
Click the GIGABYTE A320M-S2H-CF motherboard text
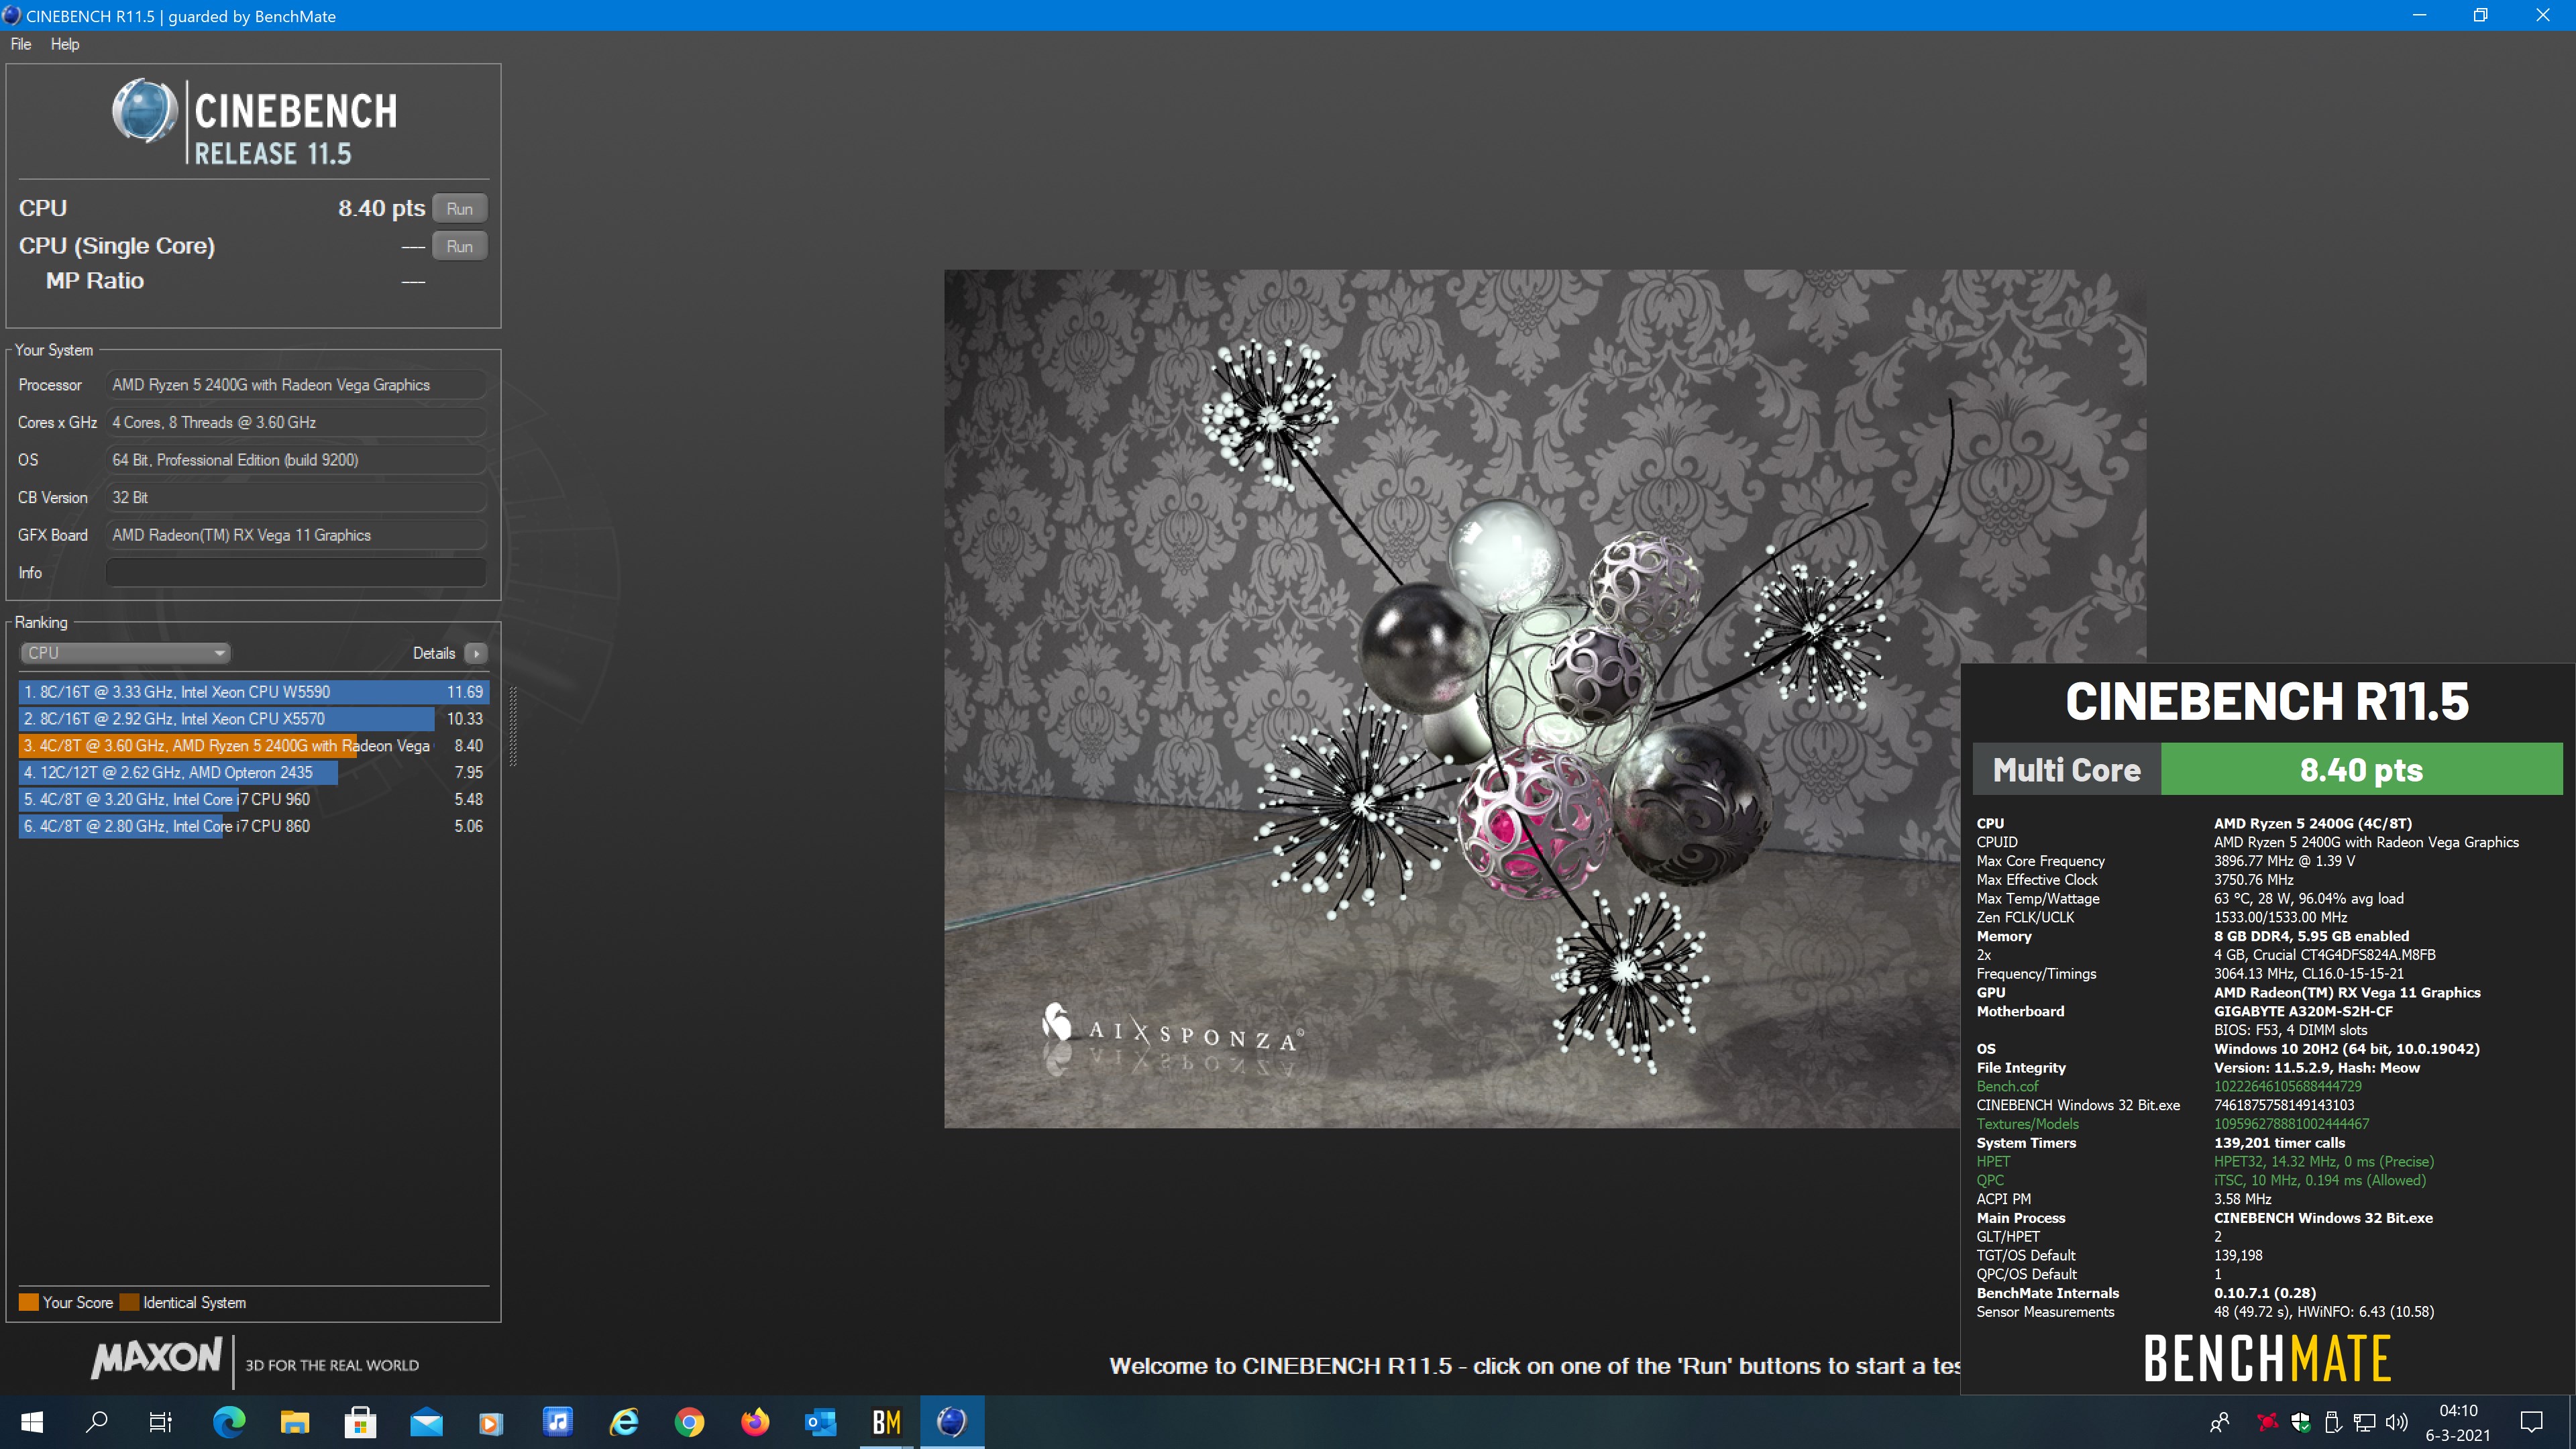click(2303, 1011)
